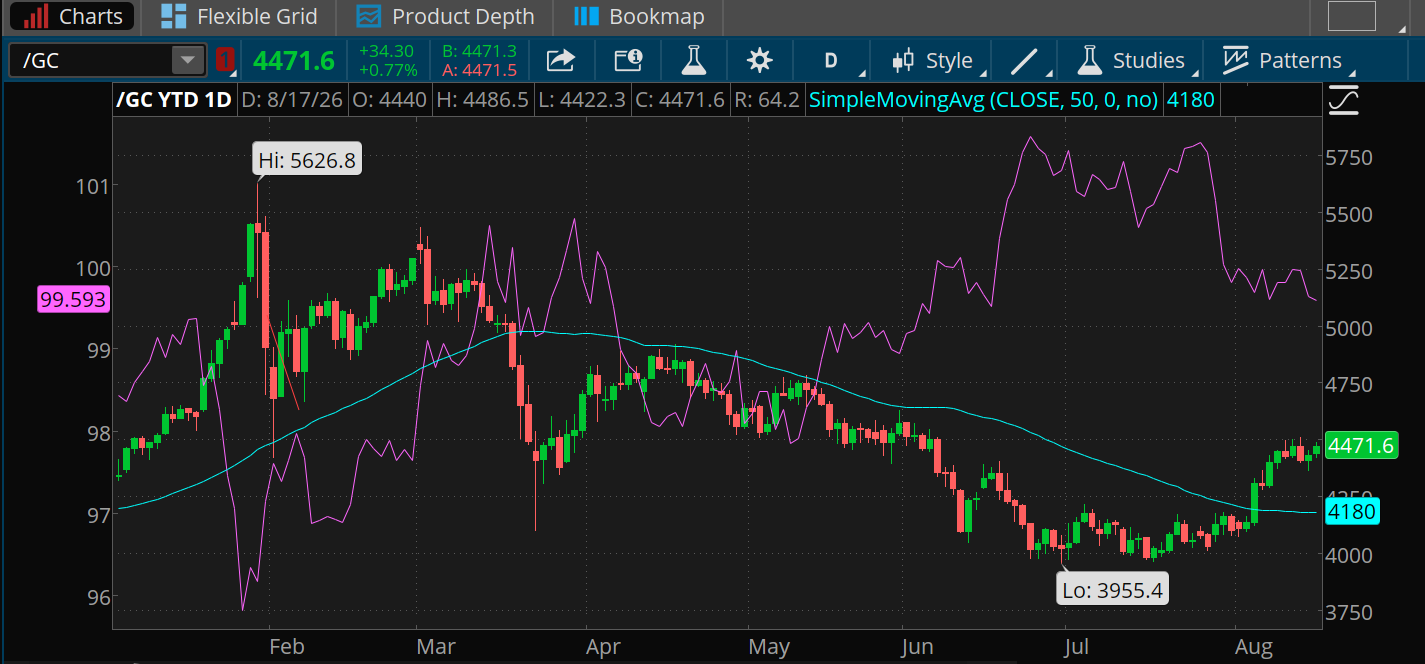This screenshot has width=1425, height=664.
Task: Click the green 4471.6 price axis label
Action: point(1361,446)
